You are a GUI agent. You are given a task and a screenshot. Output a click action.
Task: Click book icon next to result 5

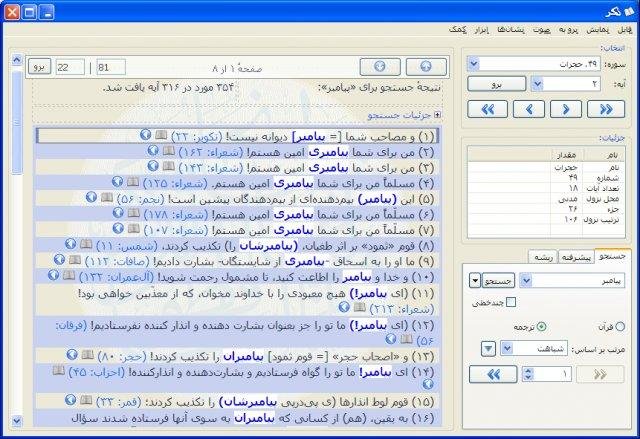(x=106, y=198)
